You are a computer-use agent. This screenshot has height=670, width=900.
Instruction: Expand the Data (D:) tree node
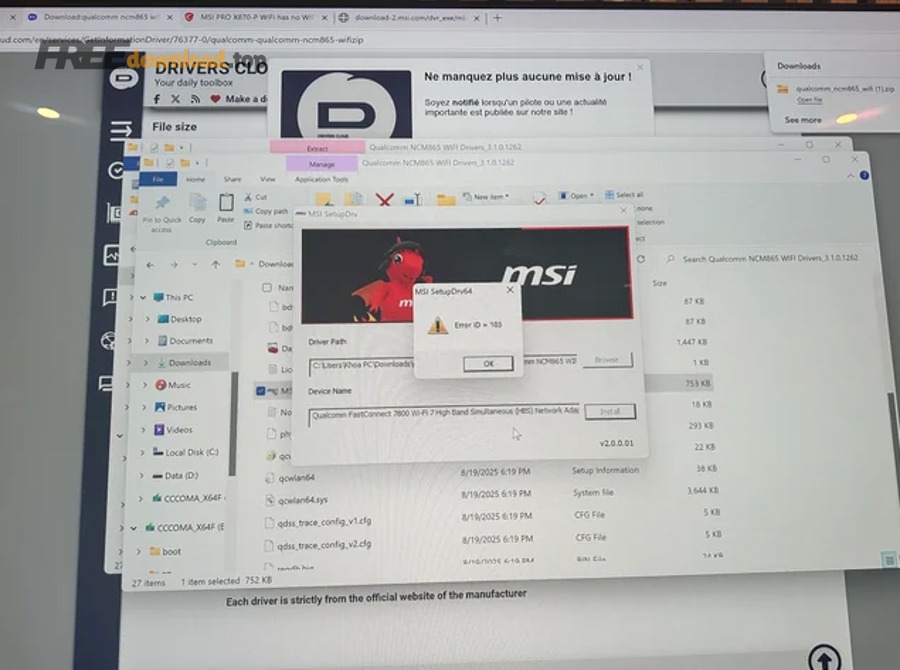[141, 475]
